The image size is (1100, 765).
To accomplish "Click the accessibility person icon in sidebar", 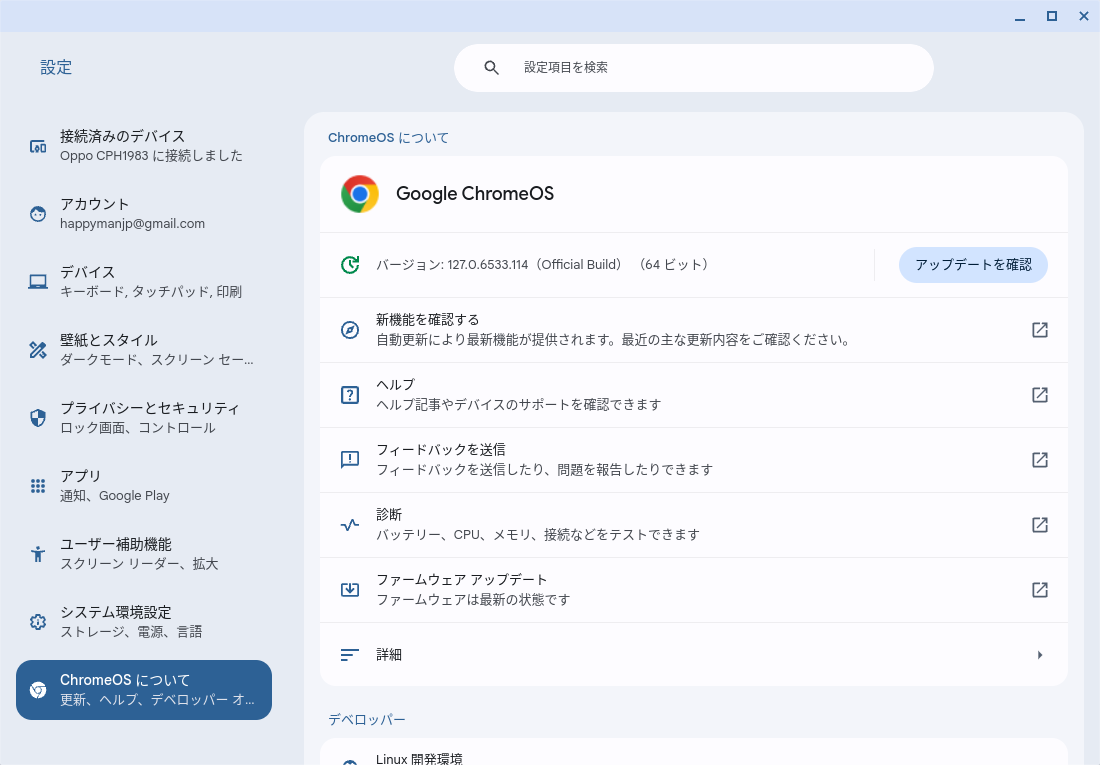I will click(38, 554).
